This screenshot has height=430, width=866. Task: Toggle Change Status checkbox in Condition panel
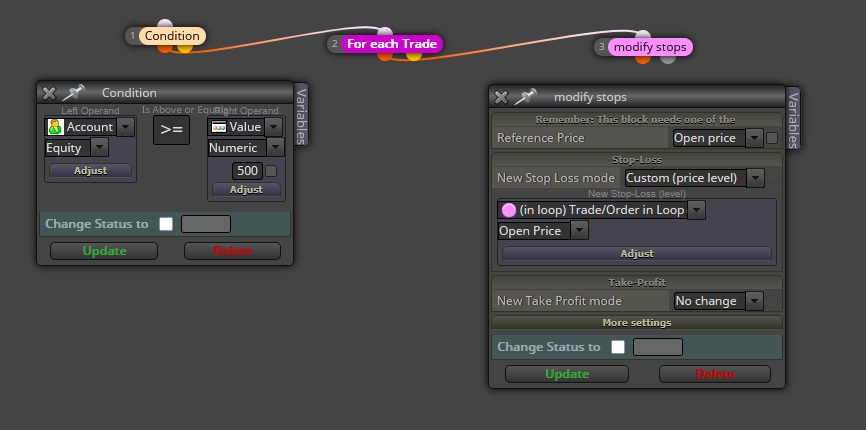(166, 224)
